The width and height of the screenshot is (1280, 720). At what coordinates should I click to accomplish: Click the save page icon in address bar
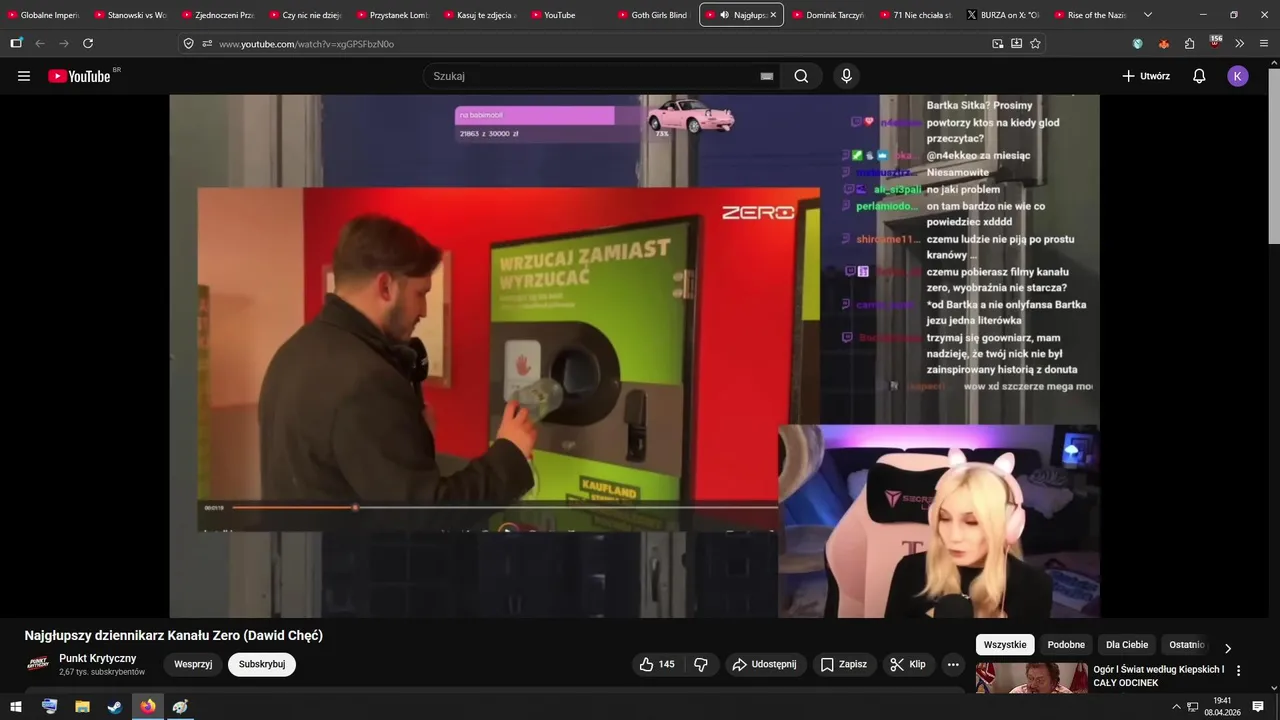(1017, 44)
